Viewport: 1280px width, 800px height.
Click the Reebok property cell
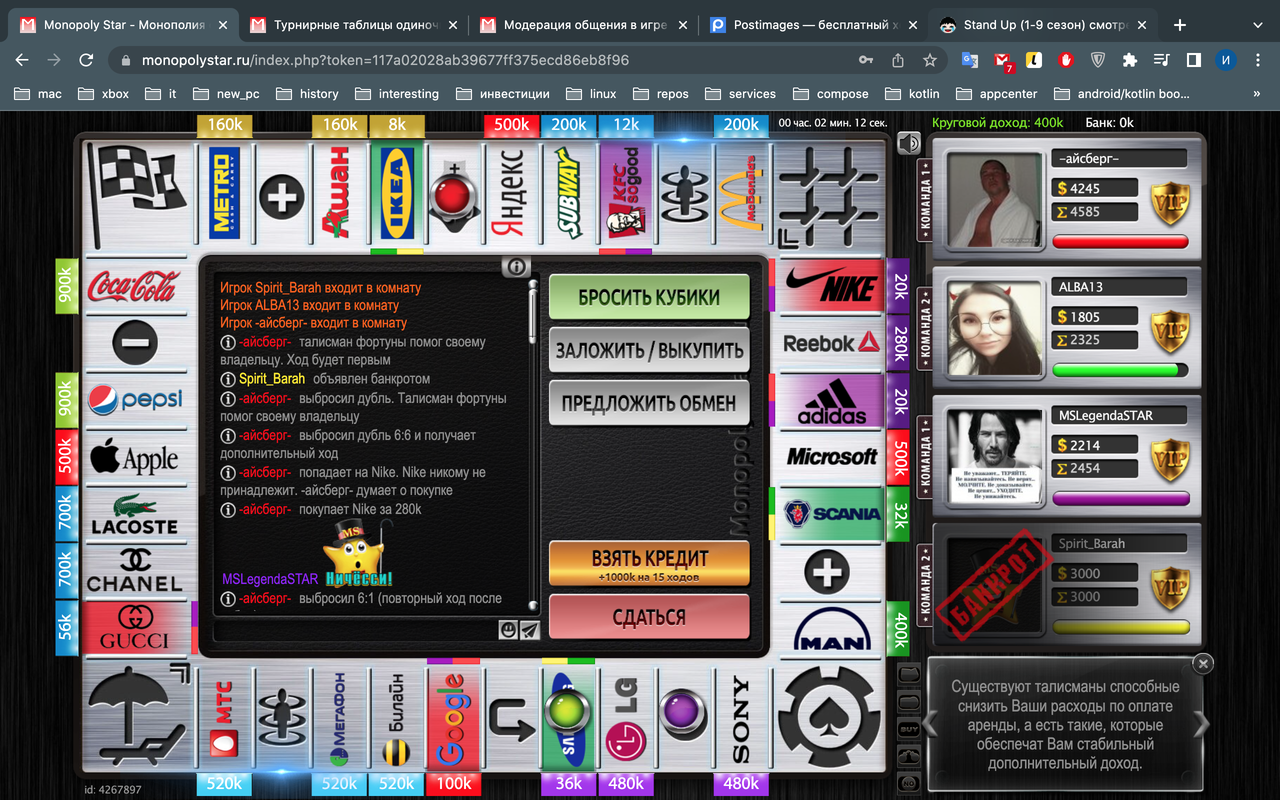pyautogui.click(x=830, y=343)
